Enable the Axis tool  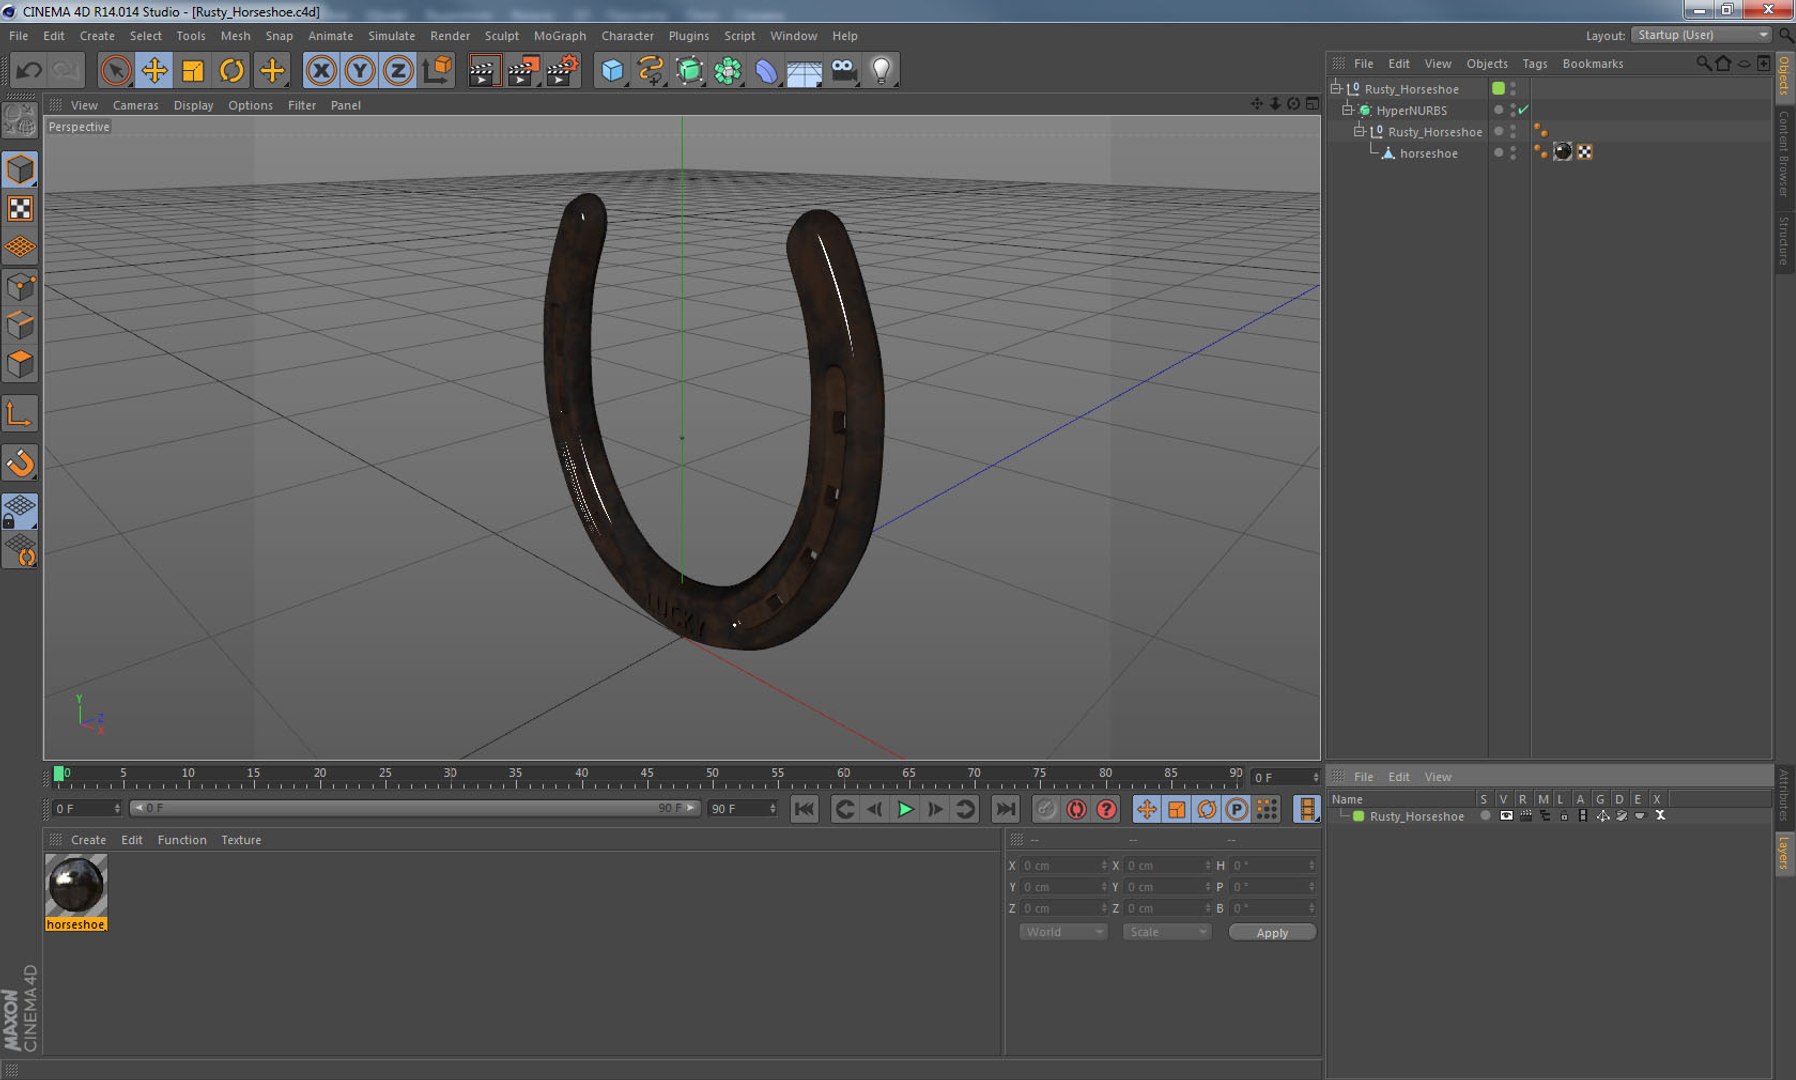(x=20, y=414)
